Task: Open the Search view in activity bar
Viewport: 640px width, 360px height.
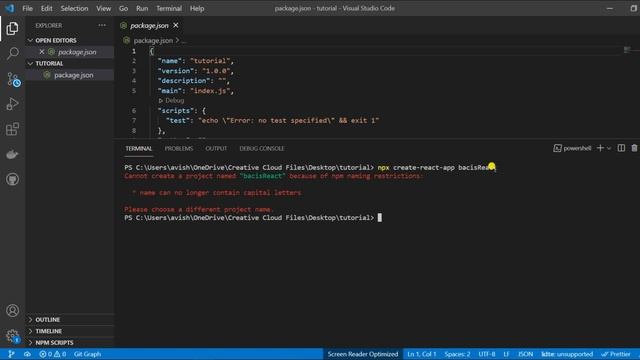Action: pyautogui.click(x=12, y=53)
